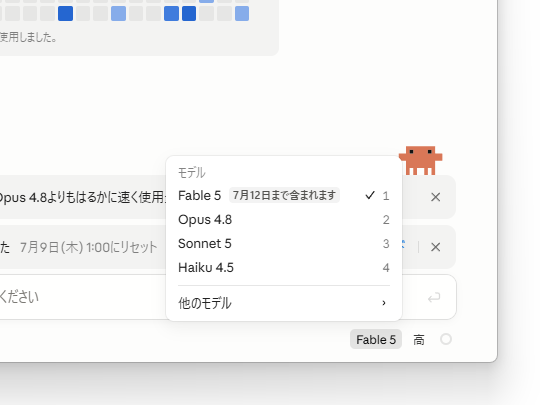
Task: Open the 高 effort level selector
Action: 419,340
